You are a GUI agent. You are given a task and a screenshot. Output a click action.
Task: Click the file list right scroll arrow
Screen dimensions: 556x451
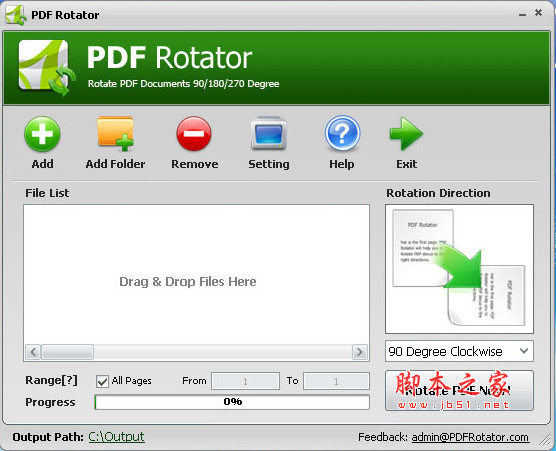pos(360,352)
